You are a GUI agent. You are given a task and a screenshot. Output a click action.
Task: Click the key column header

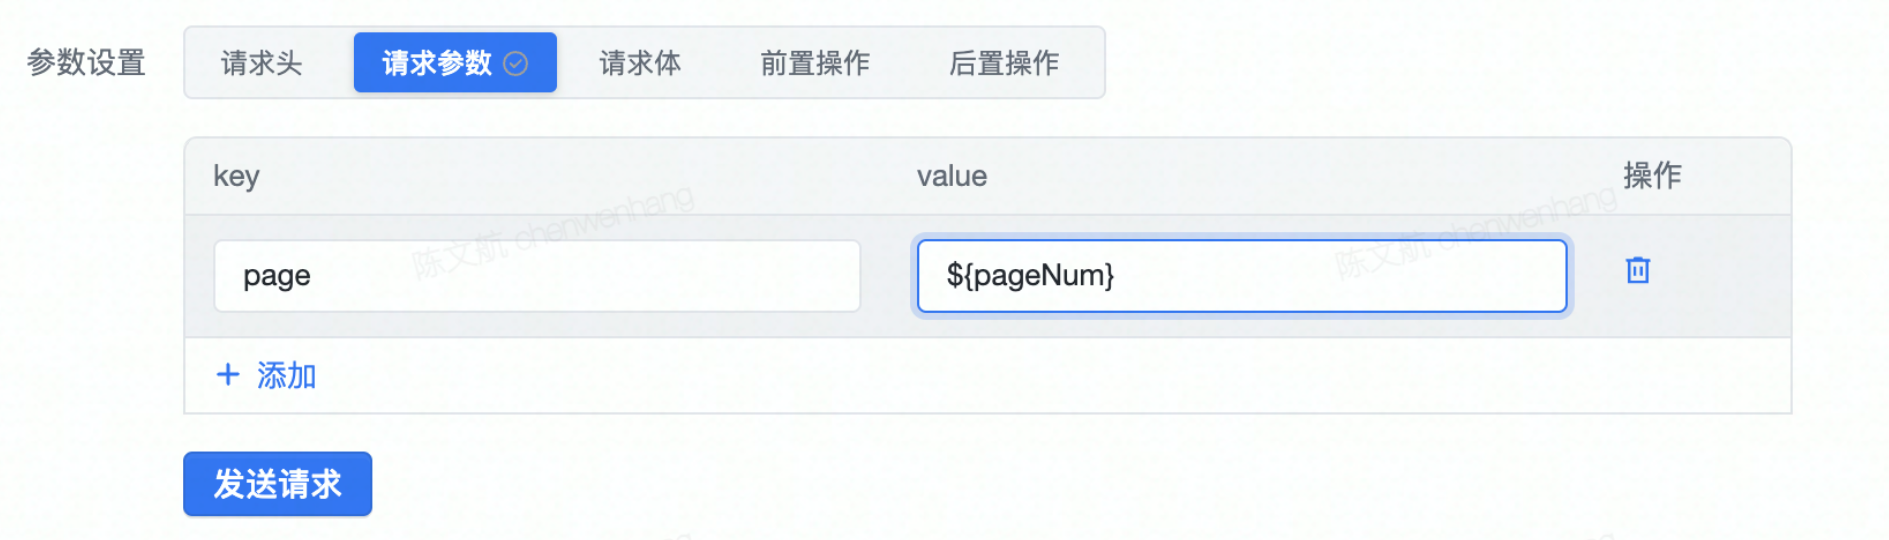point(237,176)
